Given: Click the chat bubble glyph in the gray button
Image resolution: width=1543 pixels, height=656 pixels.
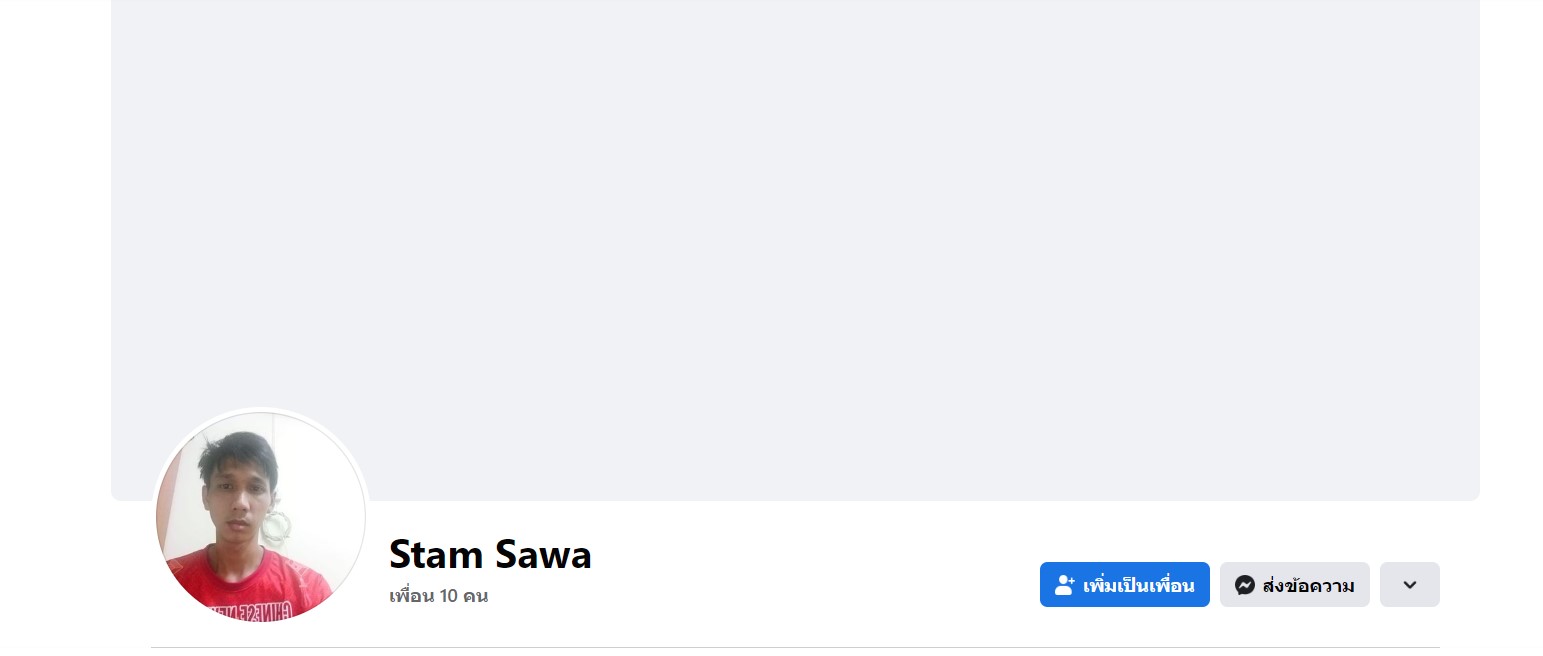Looking at the screenshot, I should [x=1244, y=585].
